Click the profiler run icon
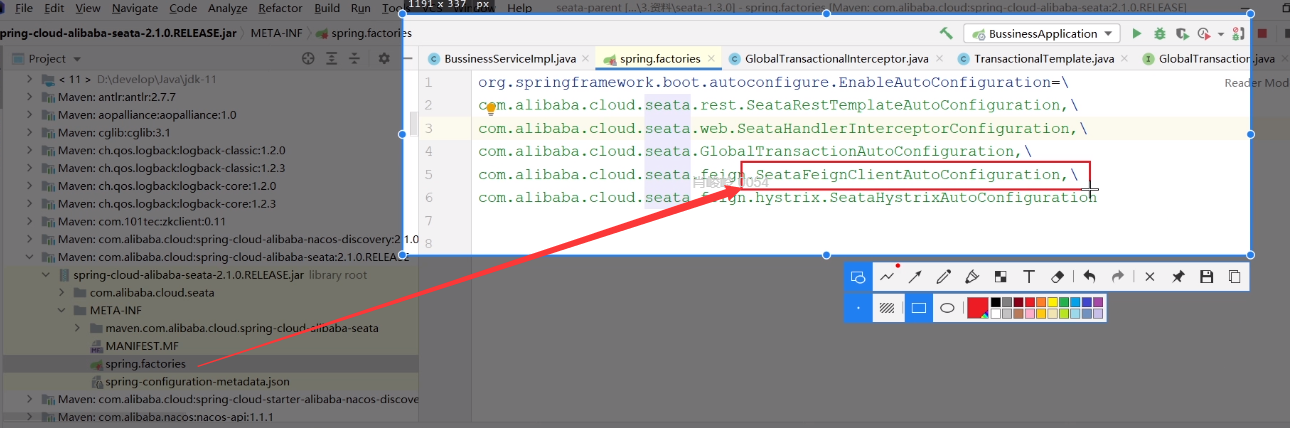This screenshot has width=1290, height=428. tap(1206, 34)
